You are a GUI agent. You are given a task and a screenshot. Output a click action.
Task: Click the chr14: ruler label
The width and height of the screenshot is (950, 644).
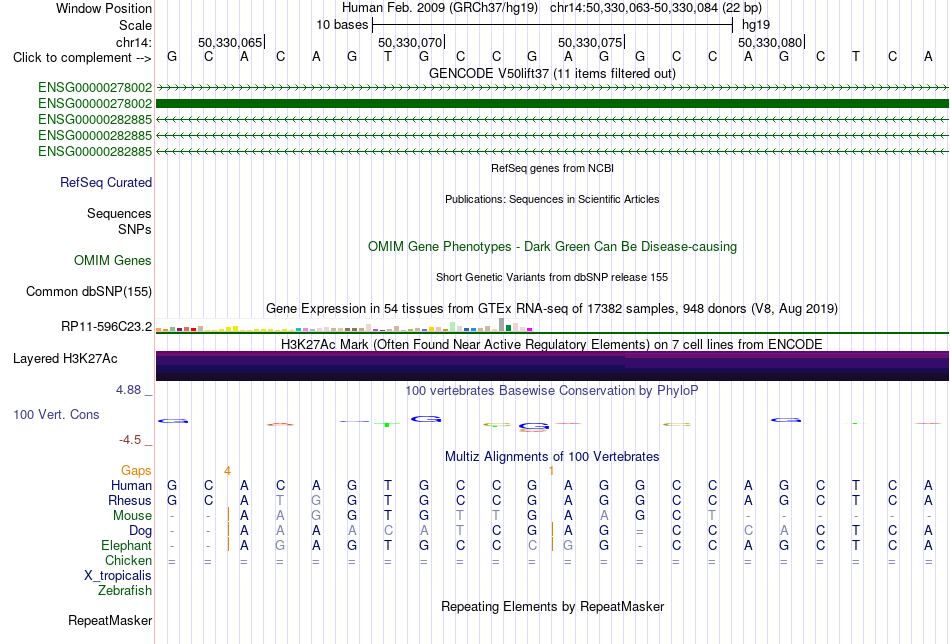(133, 42)
